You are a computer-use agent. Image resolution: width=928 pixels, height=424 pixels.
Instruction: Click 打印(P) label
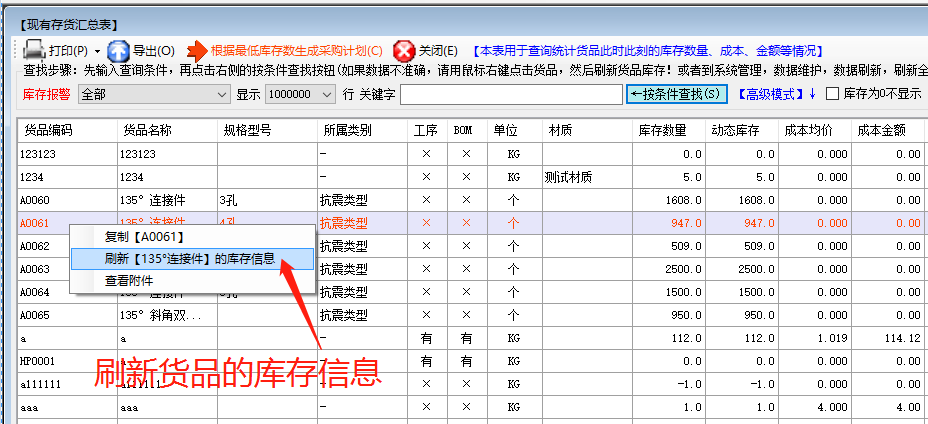[x=68, y=51]
